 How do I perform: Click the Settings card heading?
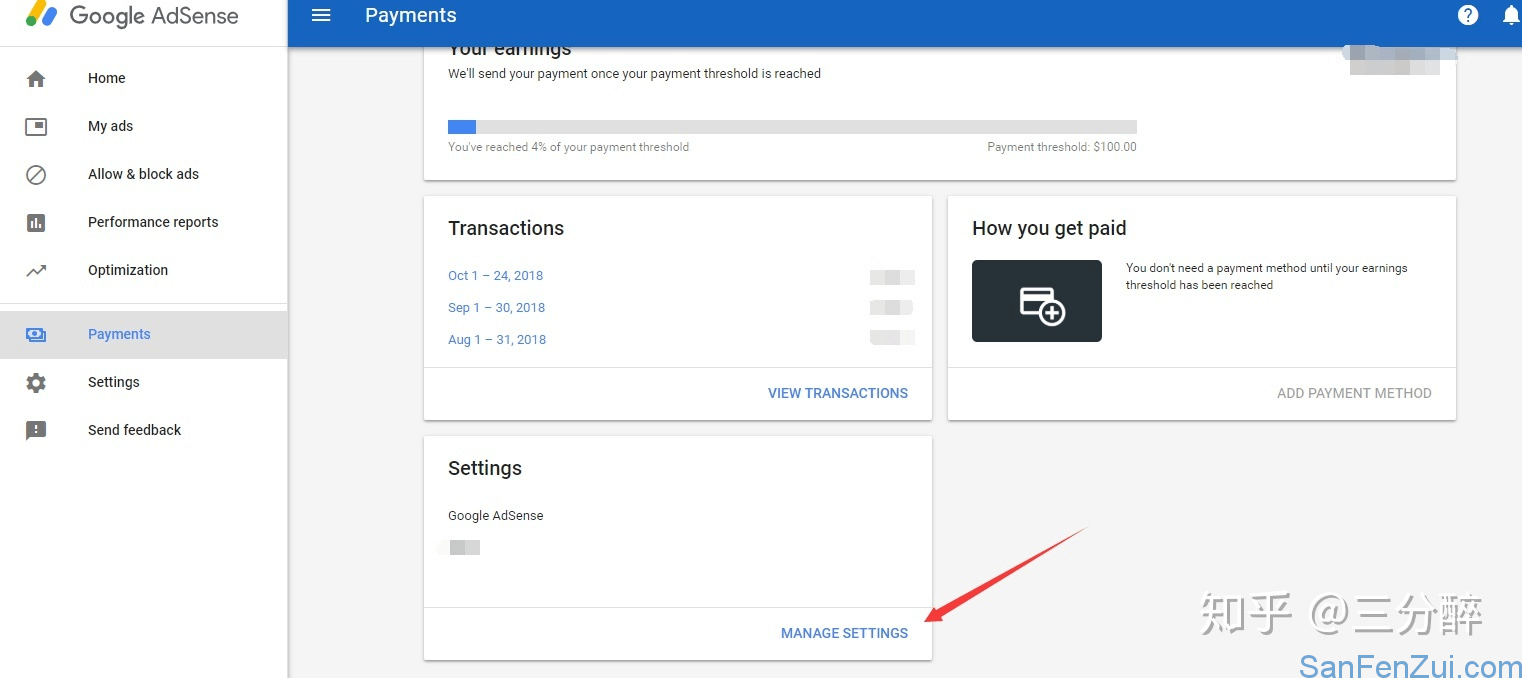pos(485,468)
